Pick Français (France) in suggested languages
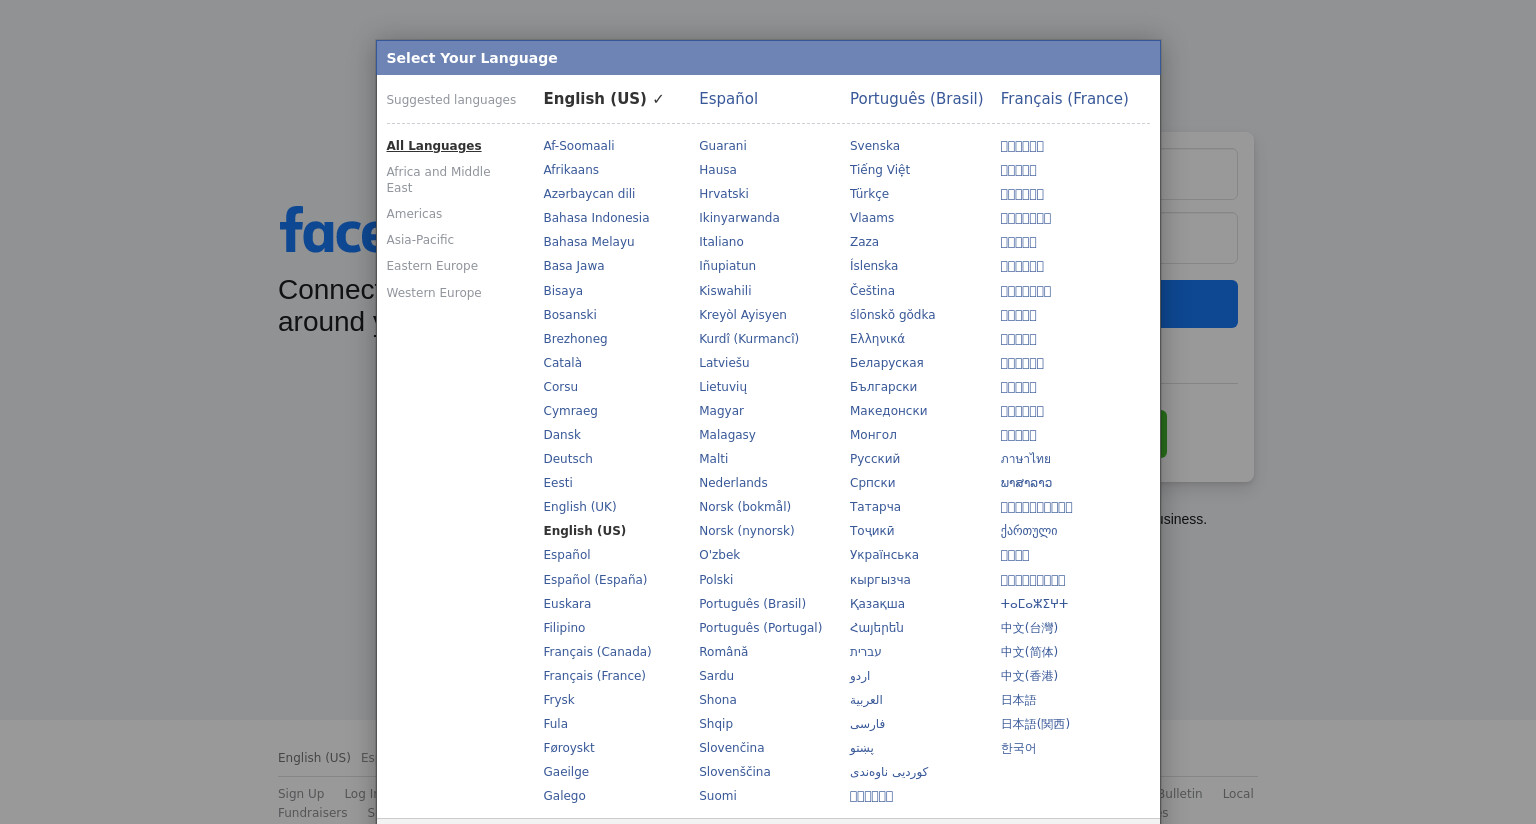The image size is (1536, 824). click(1064, 99)
